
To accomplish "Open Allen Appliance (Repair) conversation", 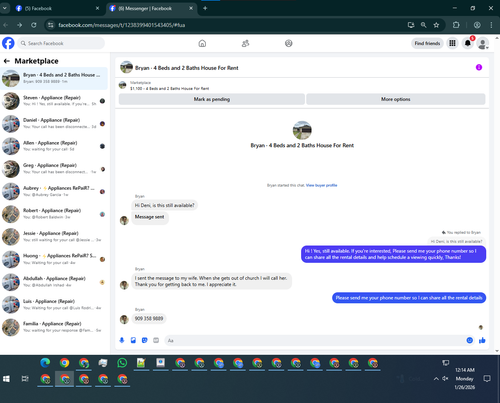I will pos(54,146).
